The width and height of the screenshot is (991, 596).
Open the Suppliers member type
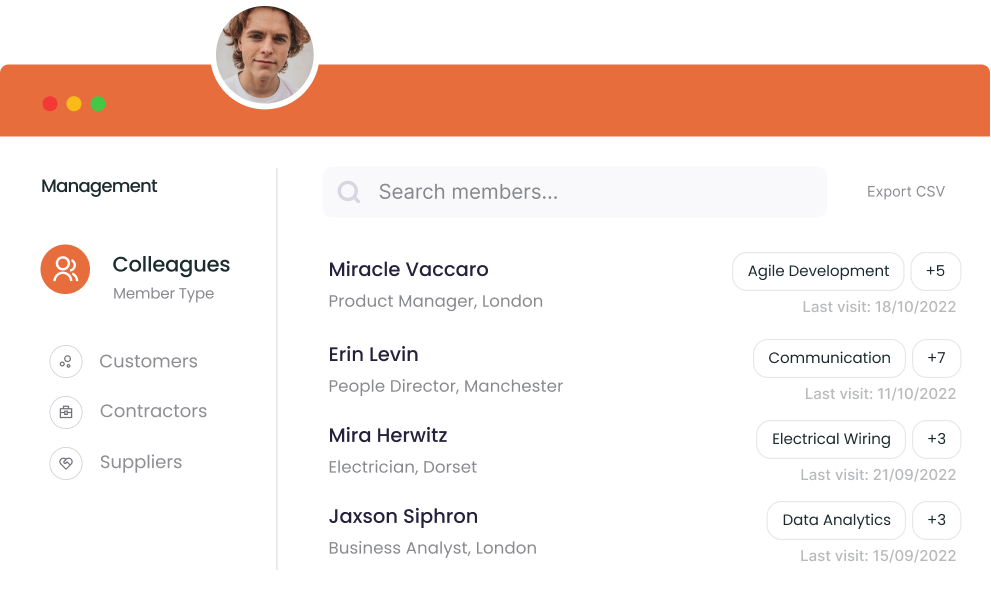[x=141, y=463]
